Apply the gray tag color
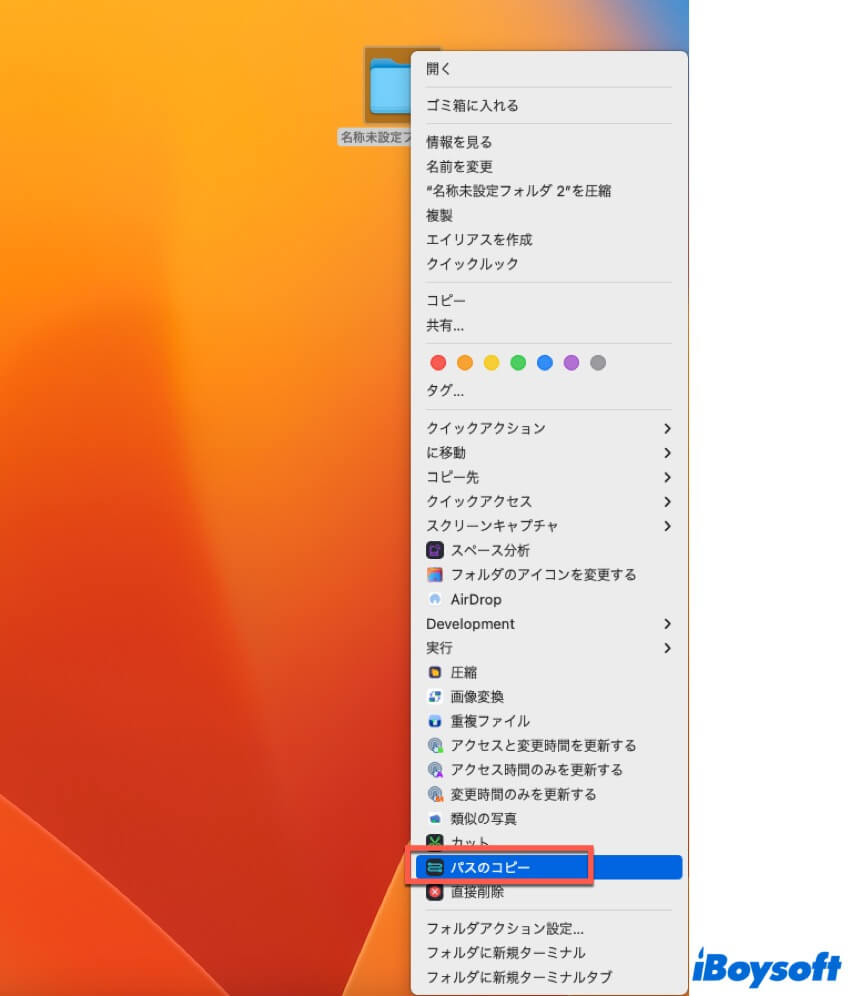 (598, 363)
